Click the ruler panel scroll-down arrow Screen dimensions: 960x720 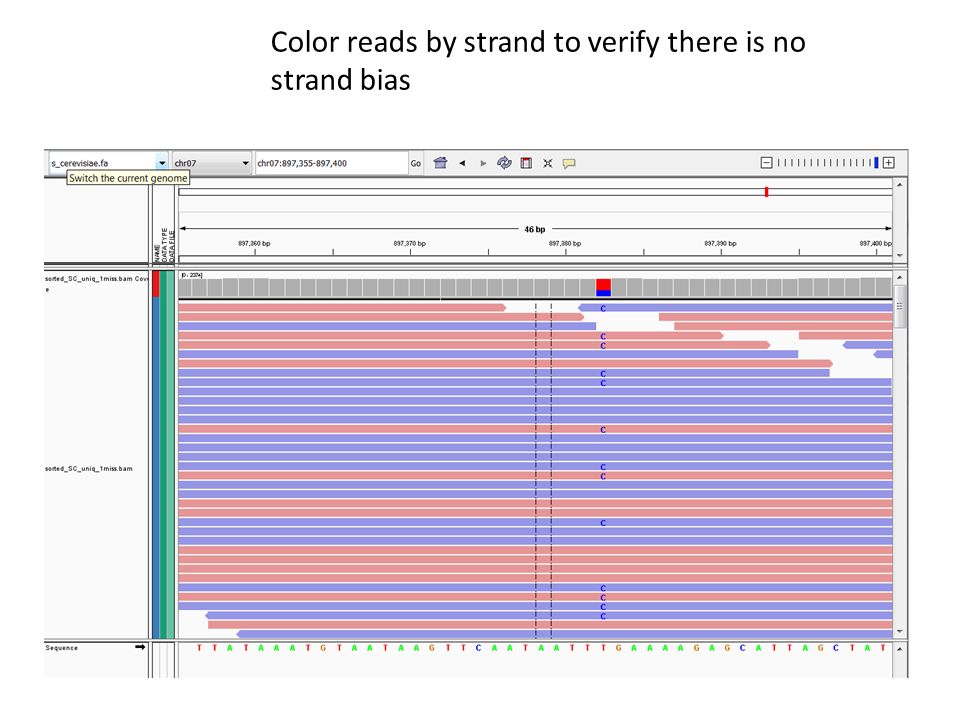pyautogui.click(x=899, y=255)
